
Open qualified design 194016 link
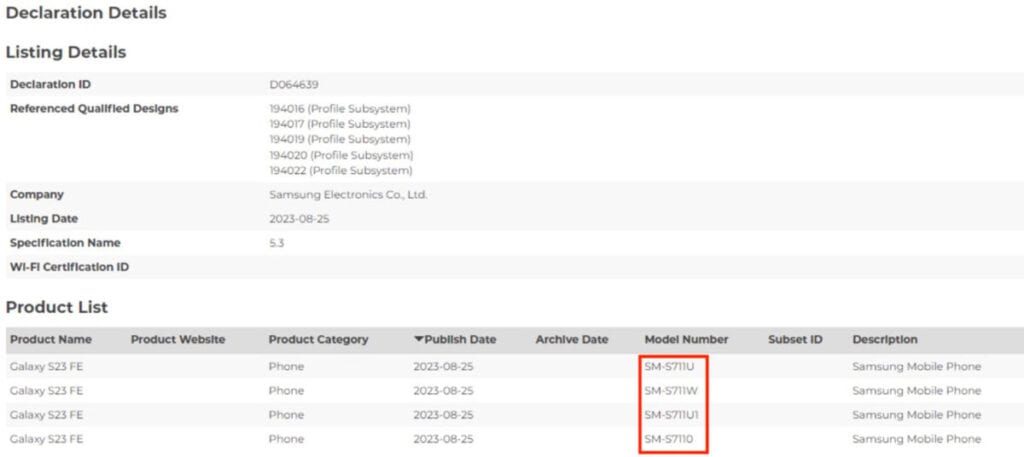(340, 108)
